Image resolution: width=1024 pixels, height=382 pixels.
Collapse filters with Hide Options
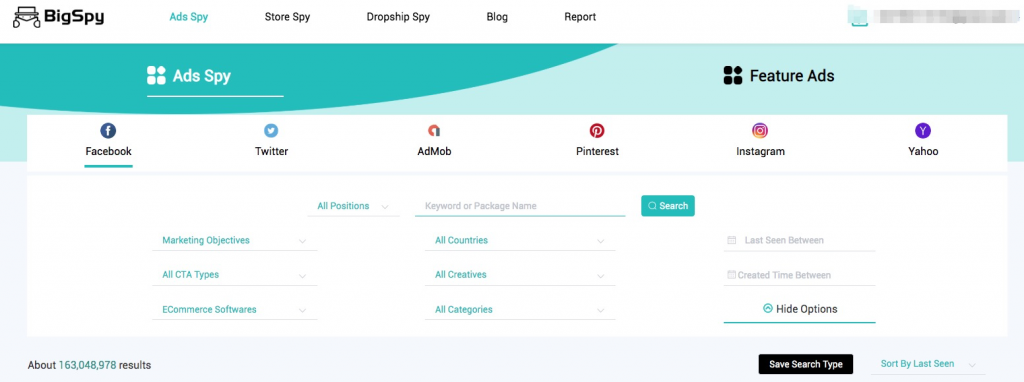[x=799, y=310]
